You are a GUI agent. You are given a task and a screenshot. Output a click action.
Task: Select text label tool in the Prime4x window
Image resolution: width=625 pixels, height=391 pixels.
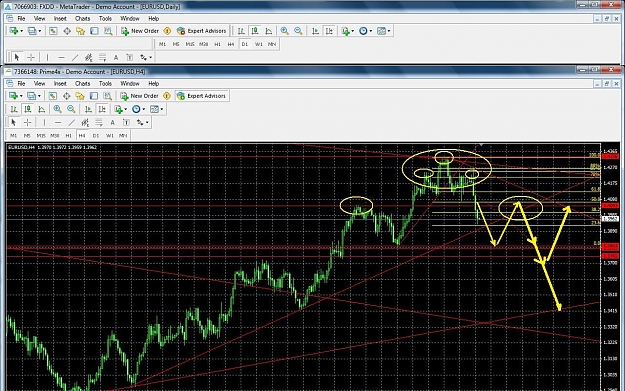click(x=126, y=122)
